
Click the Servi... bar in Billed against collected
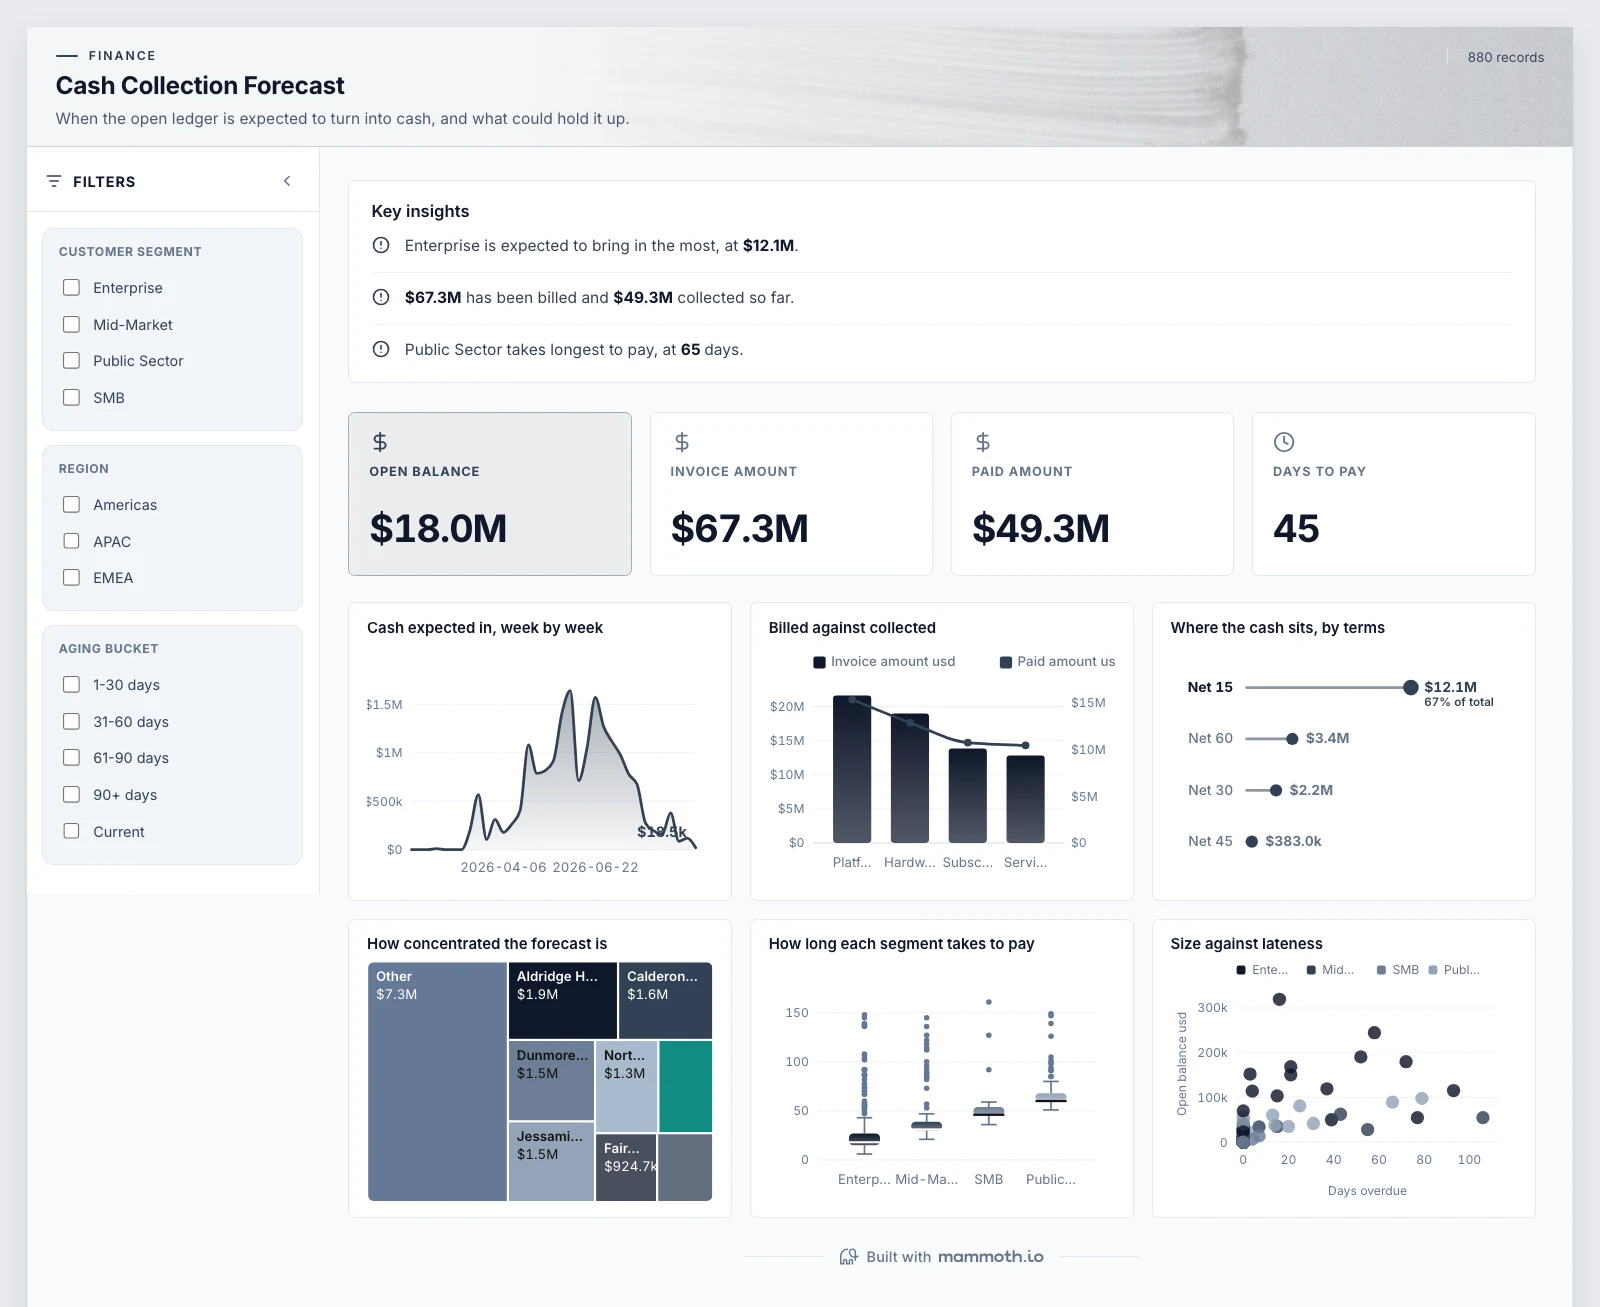pyautogui.click(x=1026, y=799)
